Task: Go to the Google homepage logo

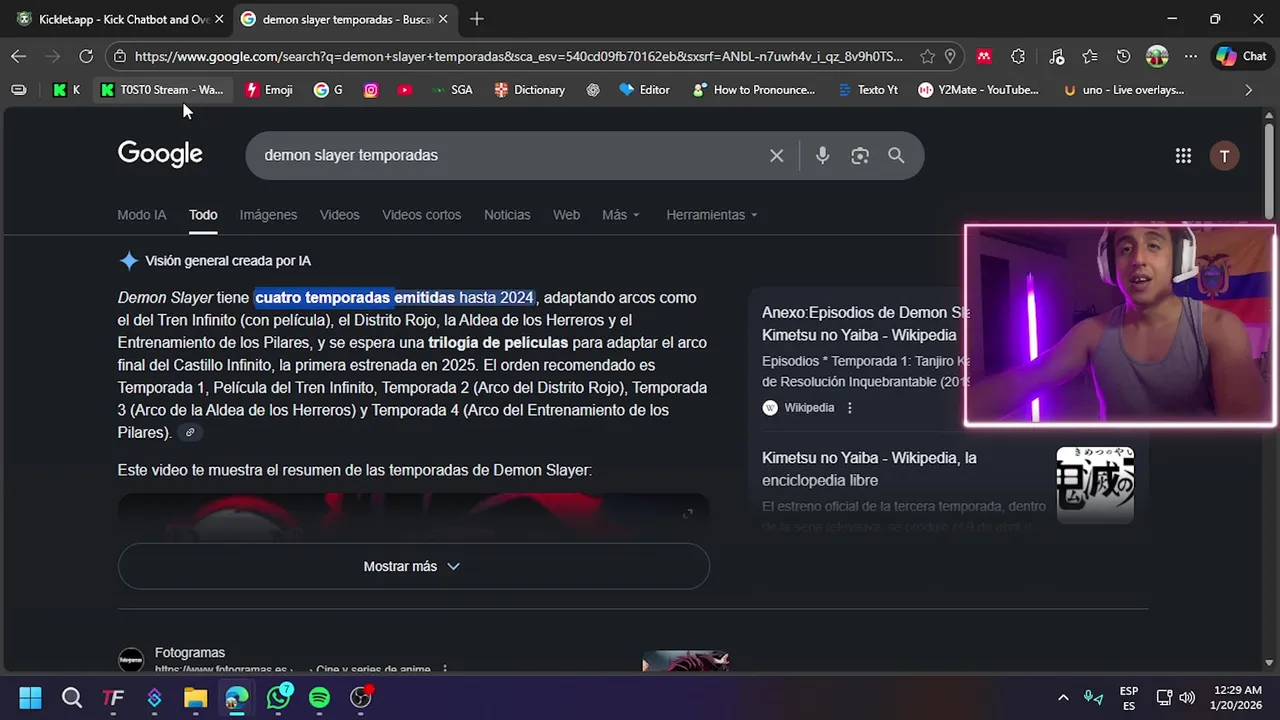Action: (x=160, y=155)
